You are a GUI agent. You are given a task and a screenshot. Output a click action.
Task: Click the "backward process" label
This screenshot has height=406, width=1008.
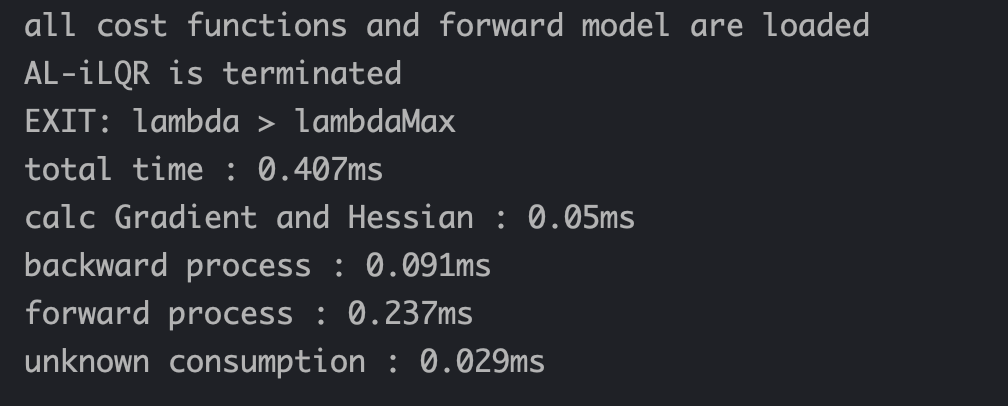click(x=167, y=266)
